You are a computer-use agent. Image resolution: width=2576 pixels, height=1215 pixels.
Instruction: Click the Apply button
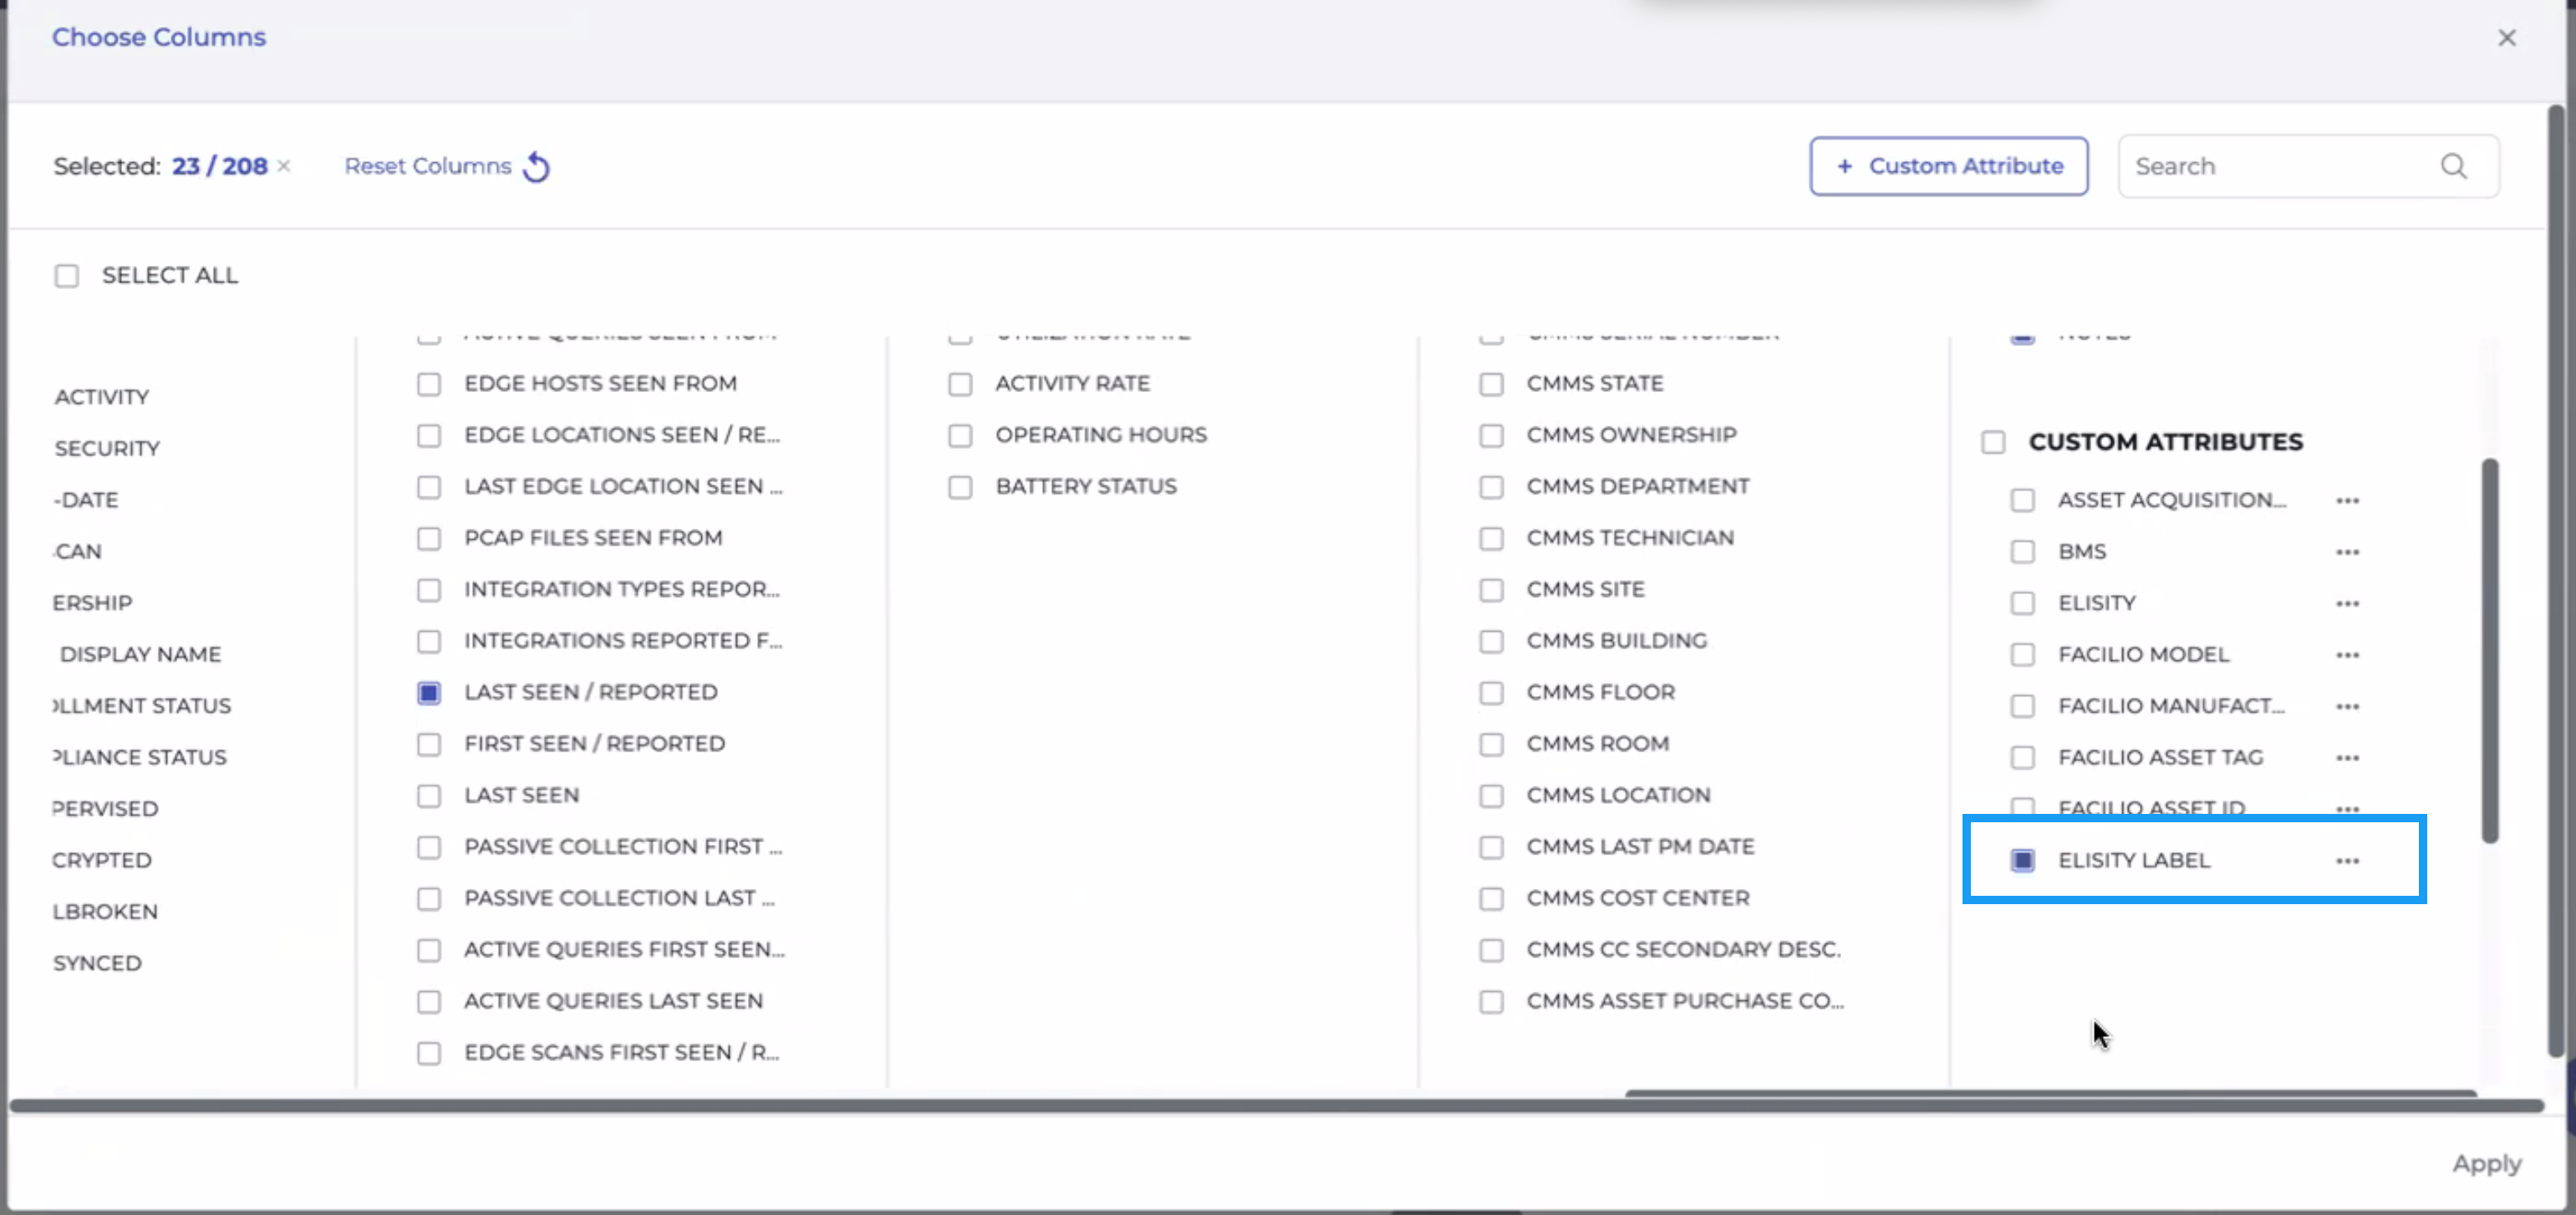2486,1163
